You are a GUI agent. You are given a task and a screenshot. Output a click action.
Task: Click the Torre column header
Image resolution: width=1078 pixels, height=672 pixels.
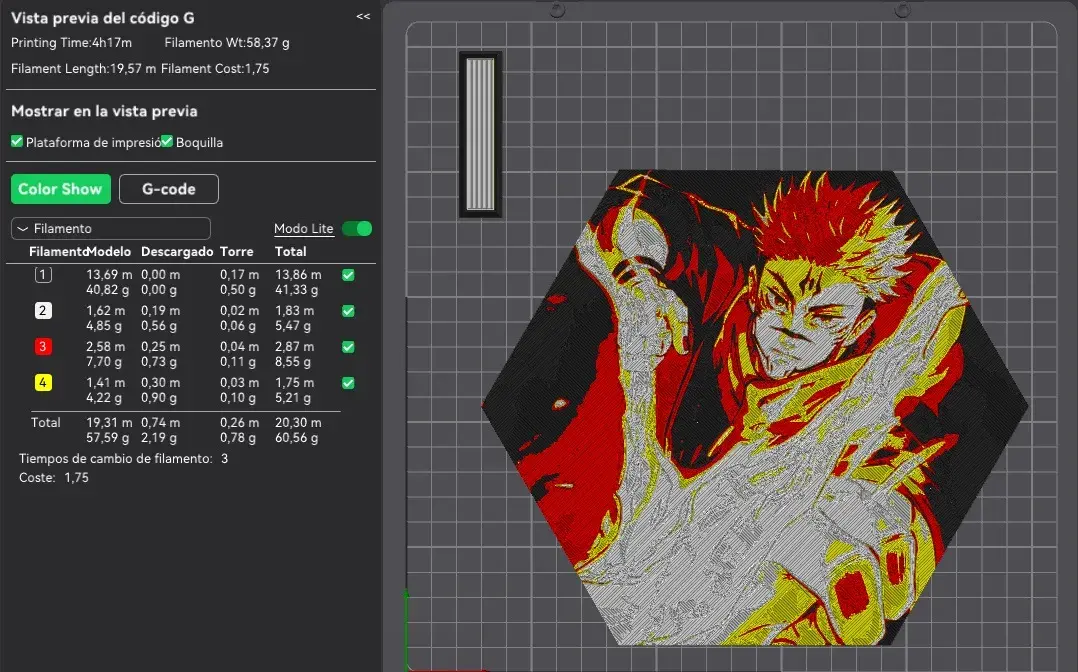[236, 252]
